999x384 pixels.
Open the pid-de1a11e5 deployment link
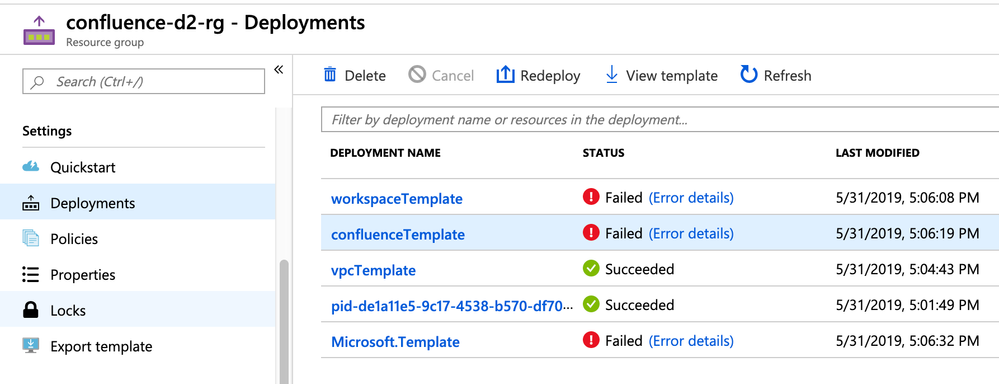pyautogui.click(x=452, y=306)
